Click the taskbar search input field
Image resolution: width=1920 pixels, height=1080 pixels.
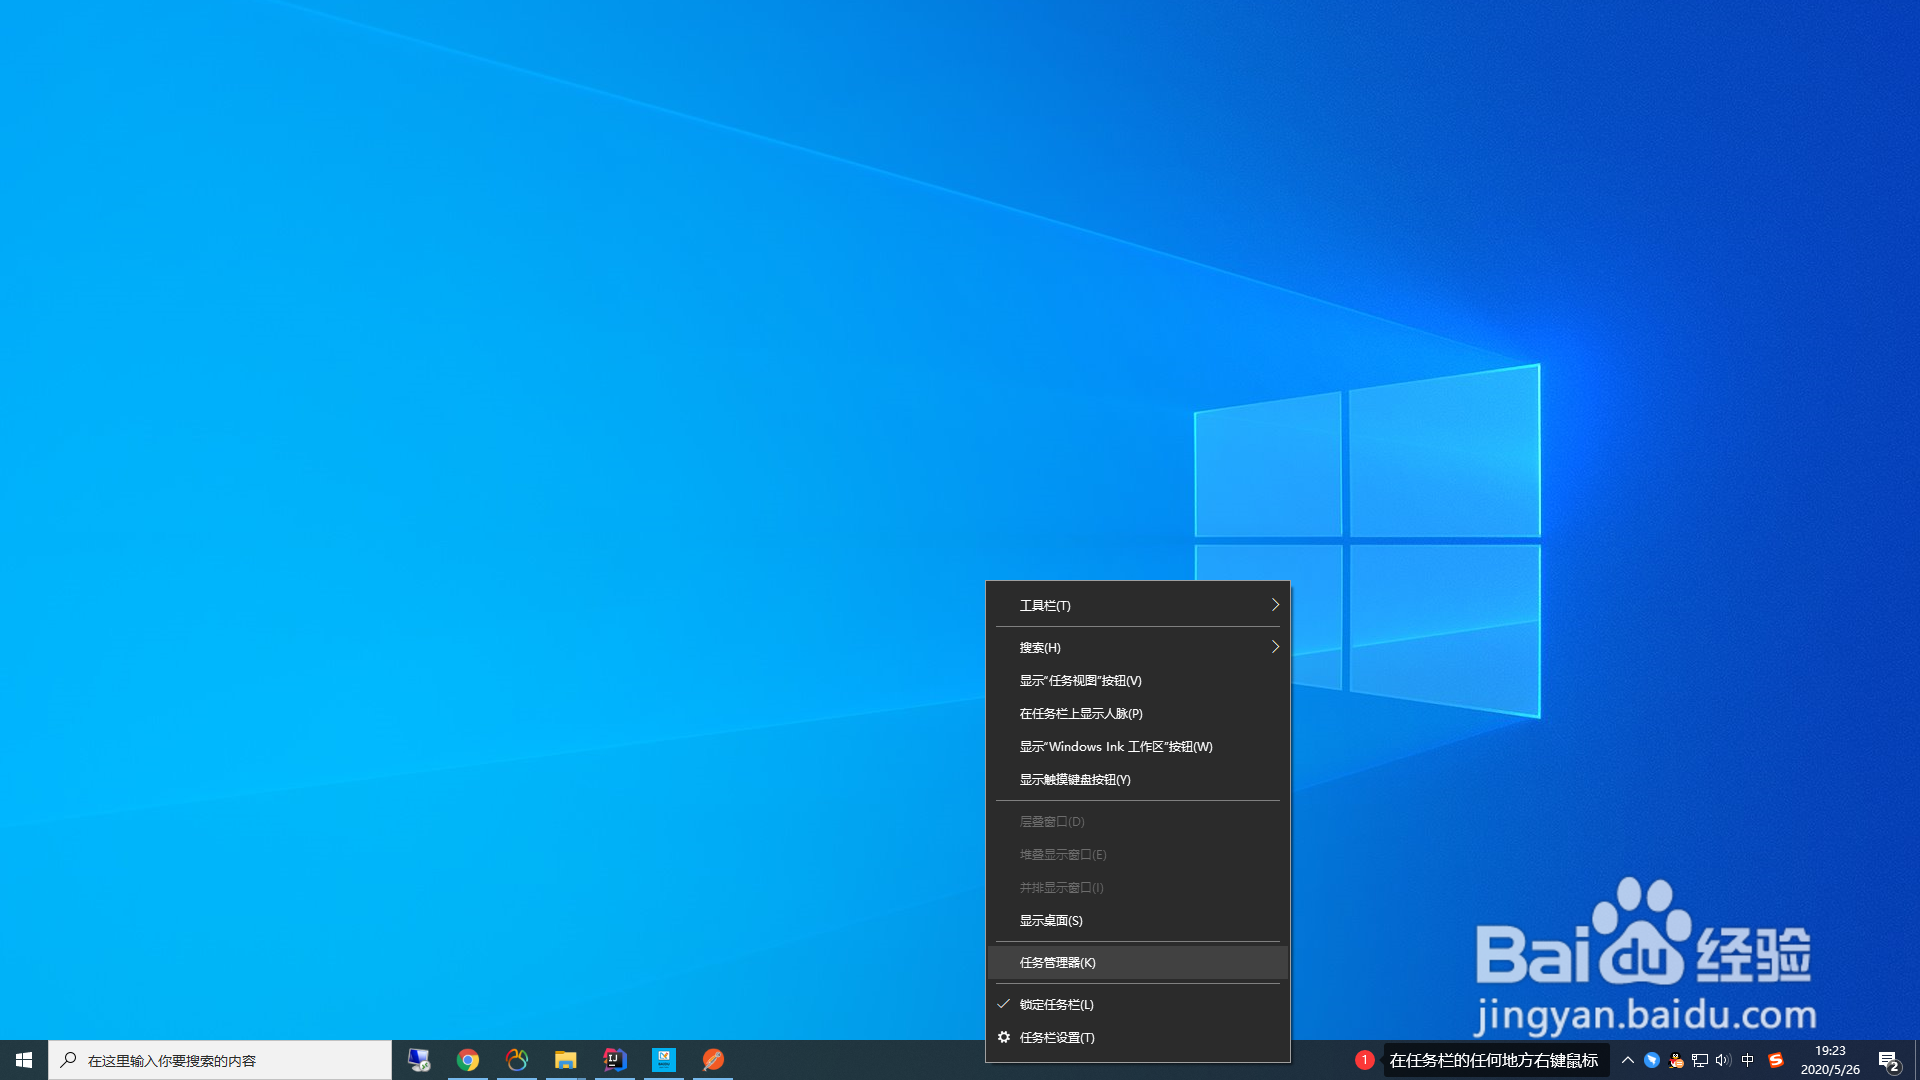[220, 1059]
